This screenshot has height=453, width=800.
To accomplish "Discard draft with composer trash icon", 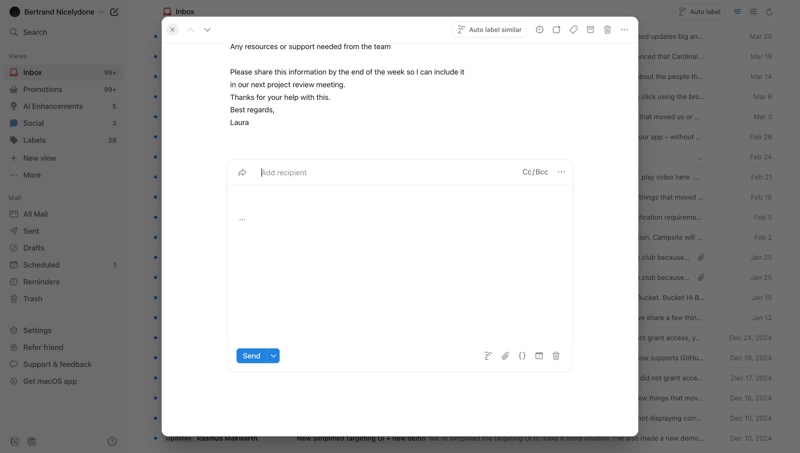I will point(556,356).
